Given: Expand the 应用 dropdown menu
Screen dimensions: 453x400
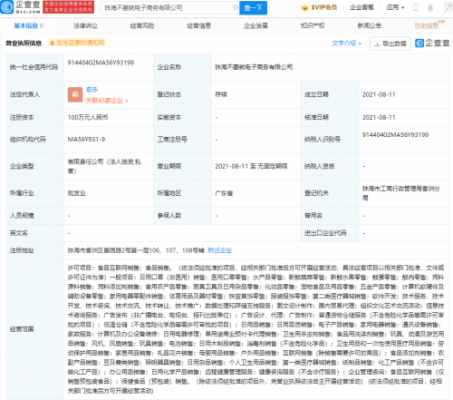Looking at the screenshot, I should [395, 7].
